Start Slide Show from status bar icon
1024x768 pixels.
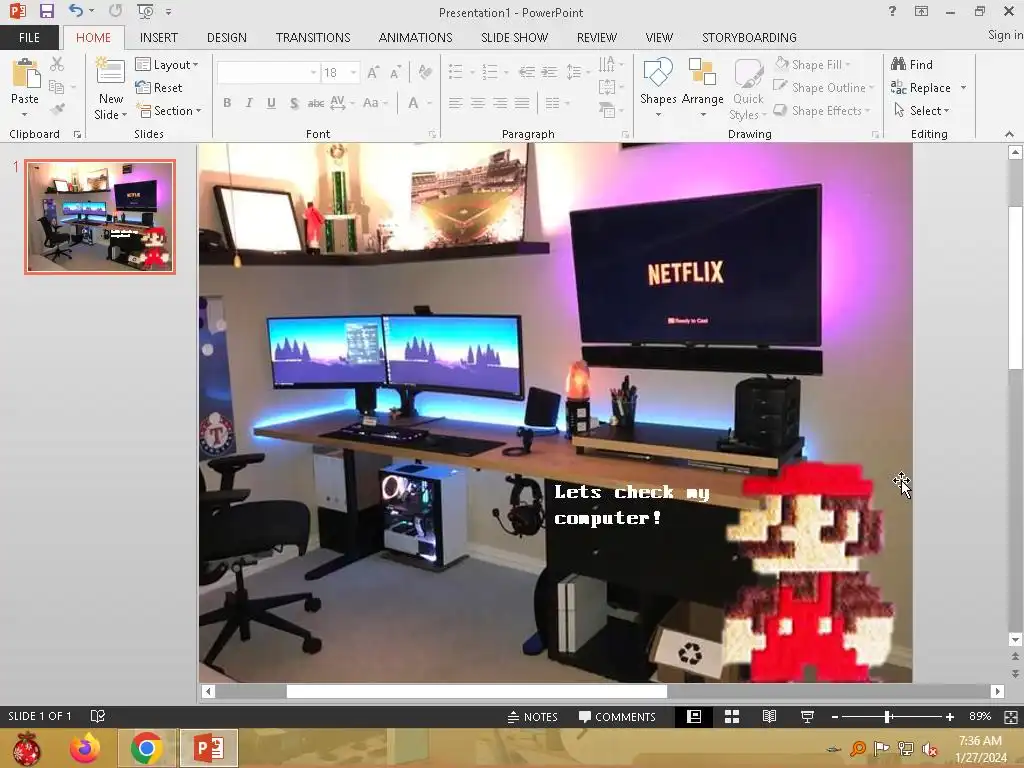coord(807,717)
